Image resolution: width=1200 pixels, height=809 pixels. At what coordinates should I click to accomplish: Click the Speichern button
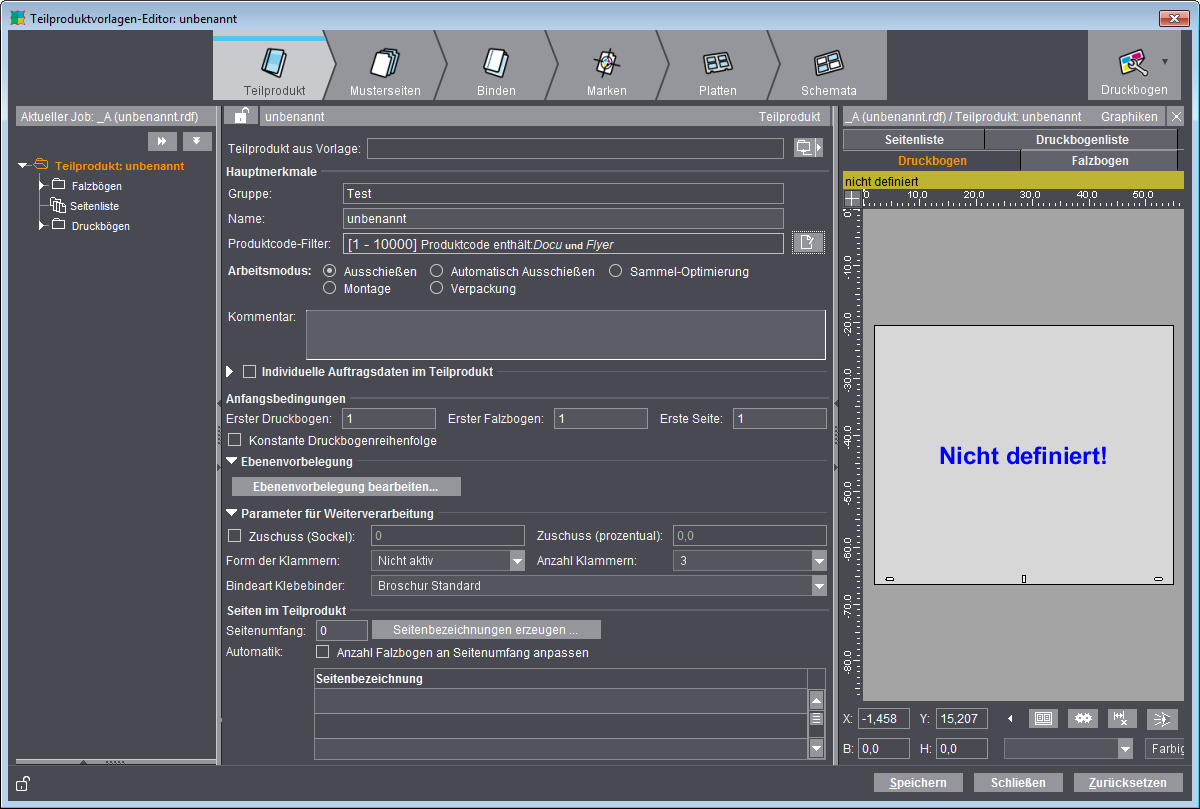pyautogui.click(x=918, y=783)
